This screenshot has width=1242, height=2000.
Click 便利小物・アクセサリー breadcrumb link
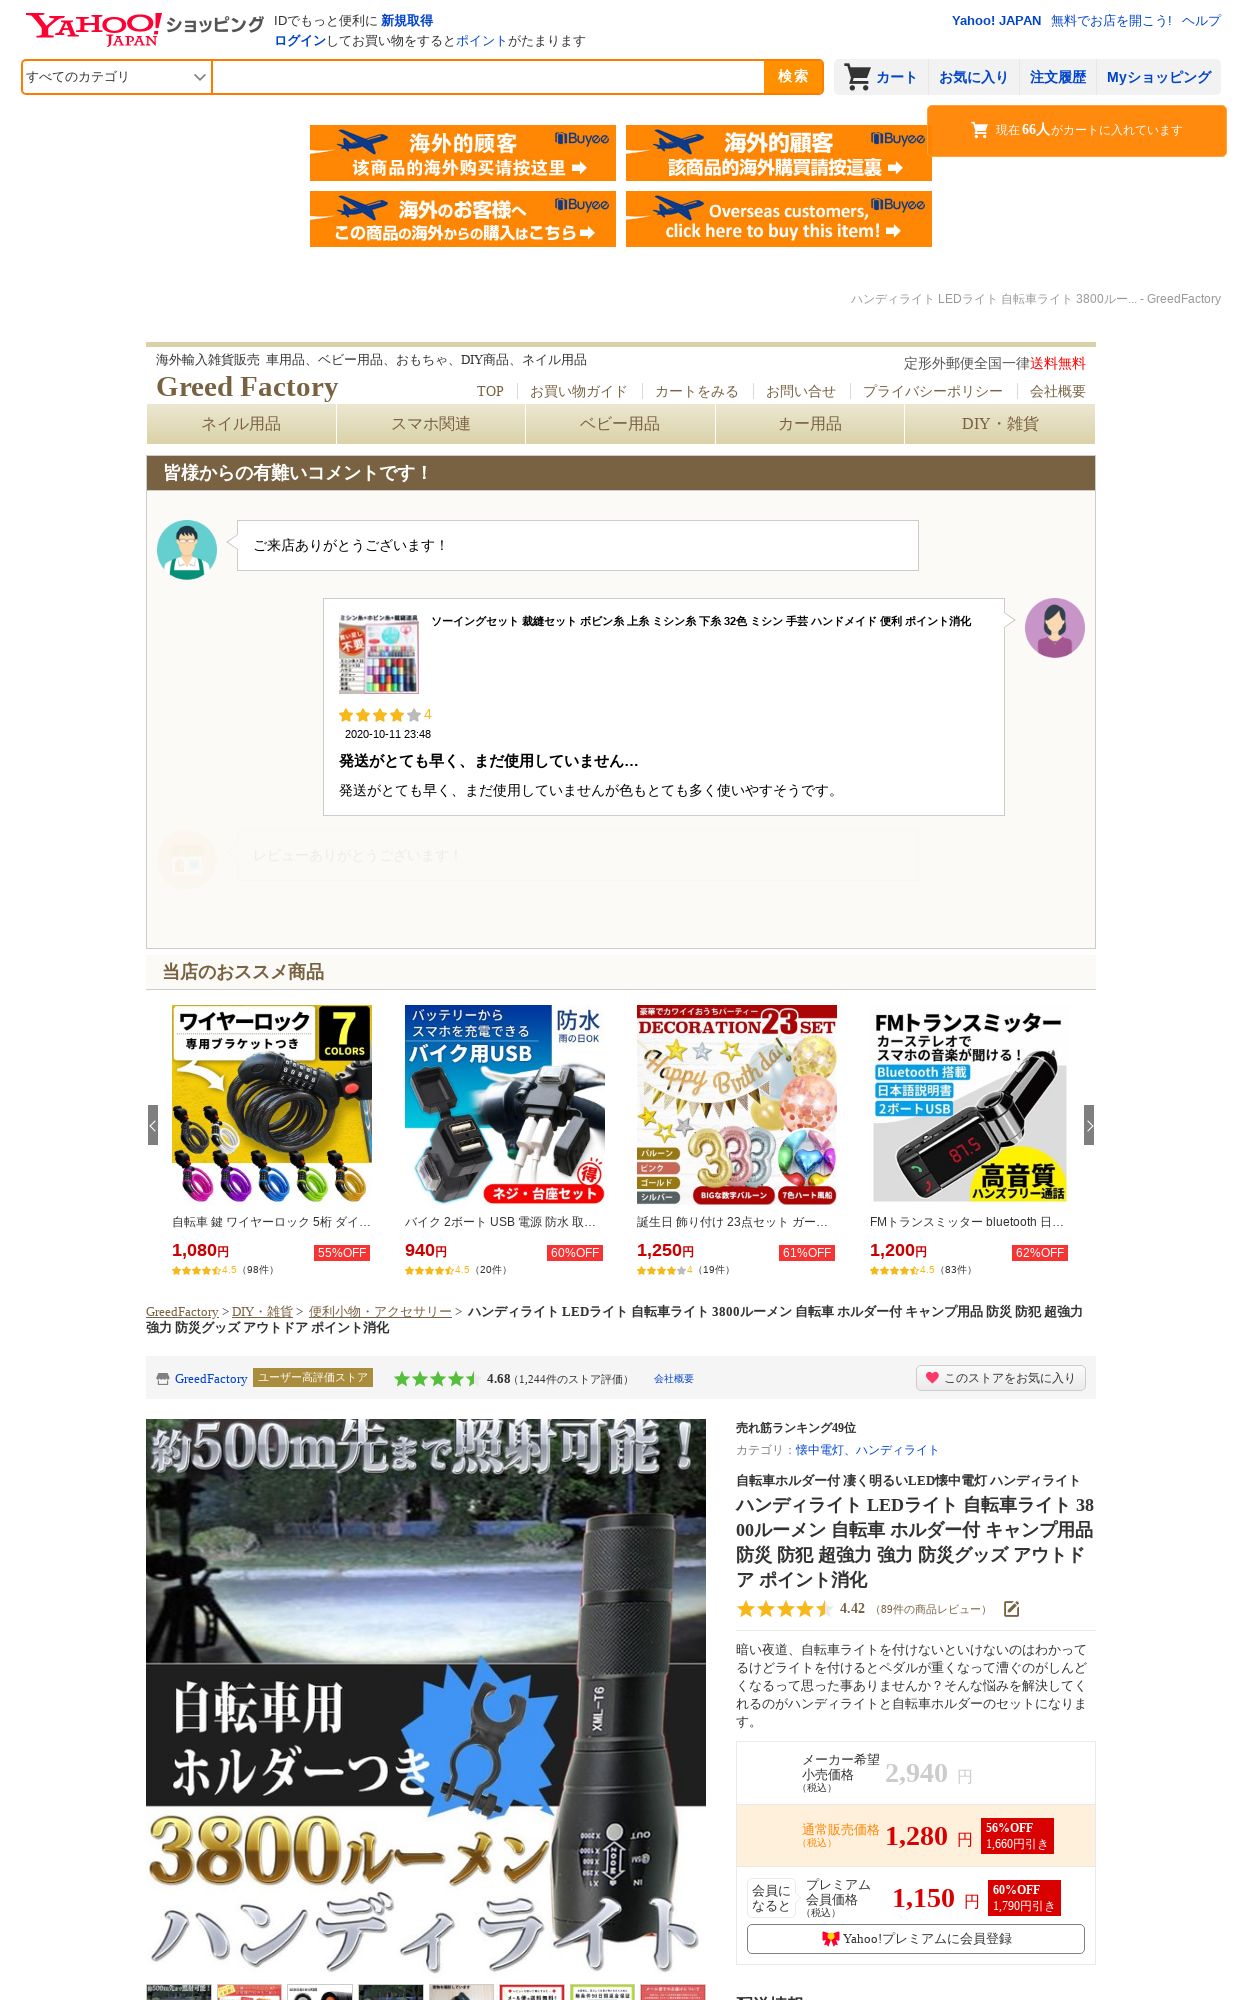point(380,1312)
